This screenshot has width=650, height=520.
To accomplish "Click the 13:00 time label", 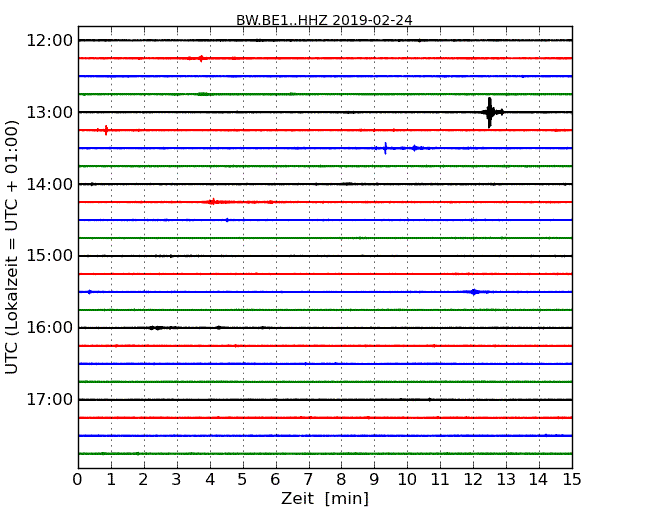I will pos(50,112).
